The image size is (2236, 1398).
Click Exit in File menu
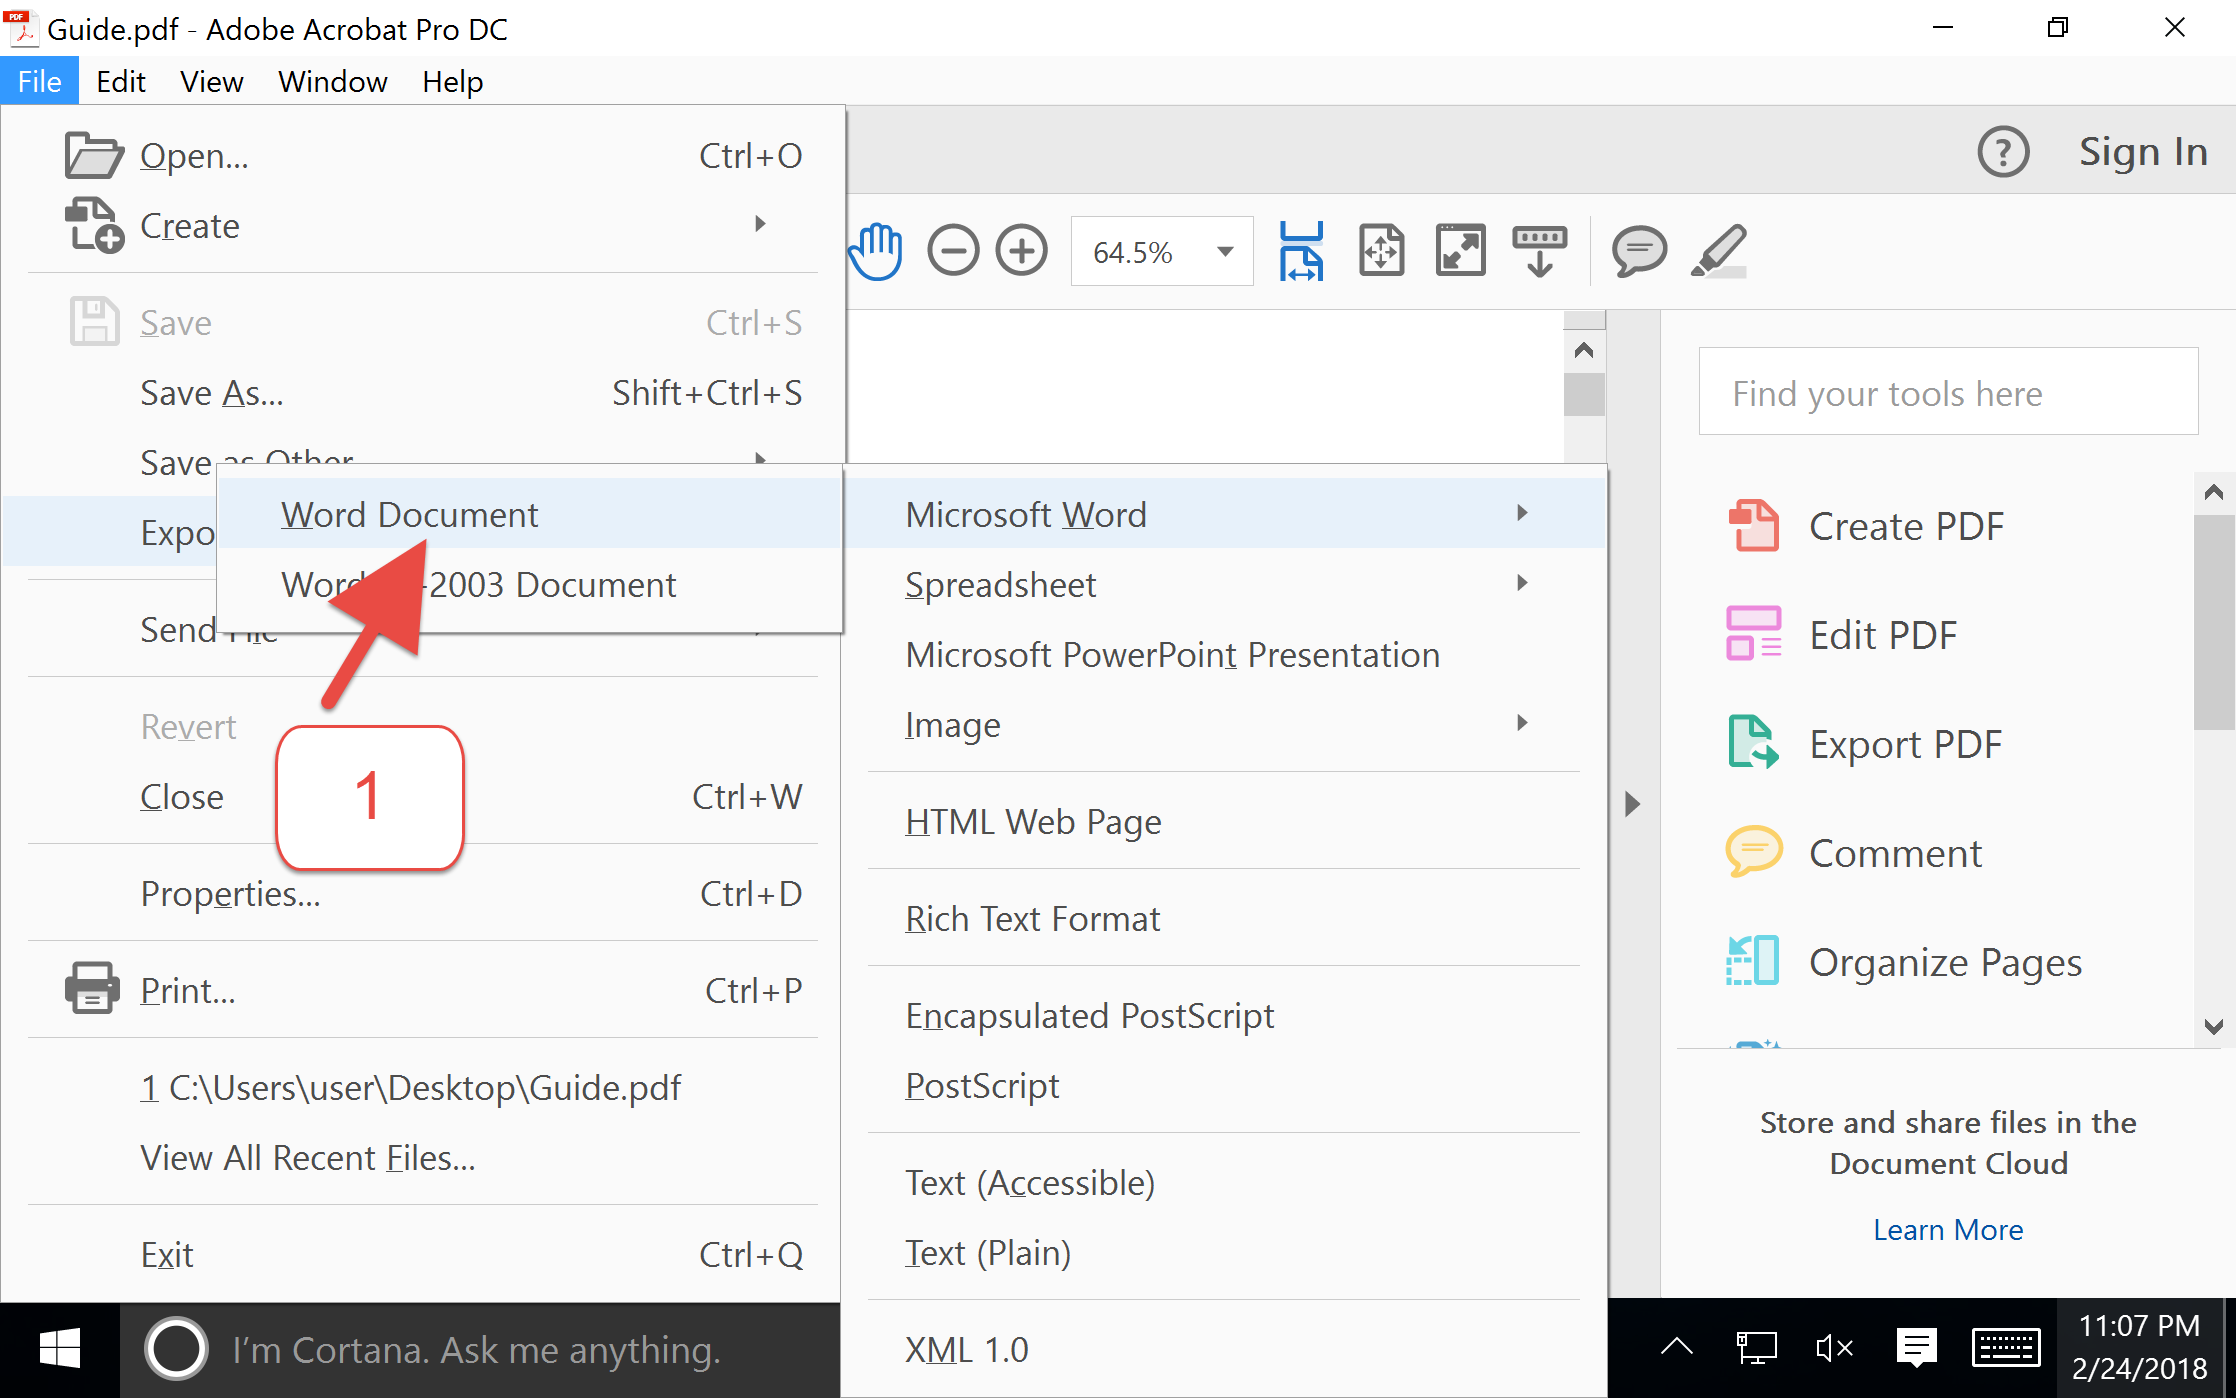tap(422, 1254)
